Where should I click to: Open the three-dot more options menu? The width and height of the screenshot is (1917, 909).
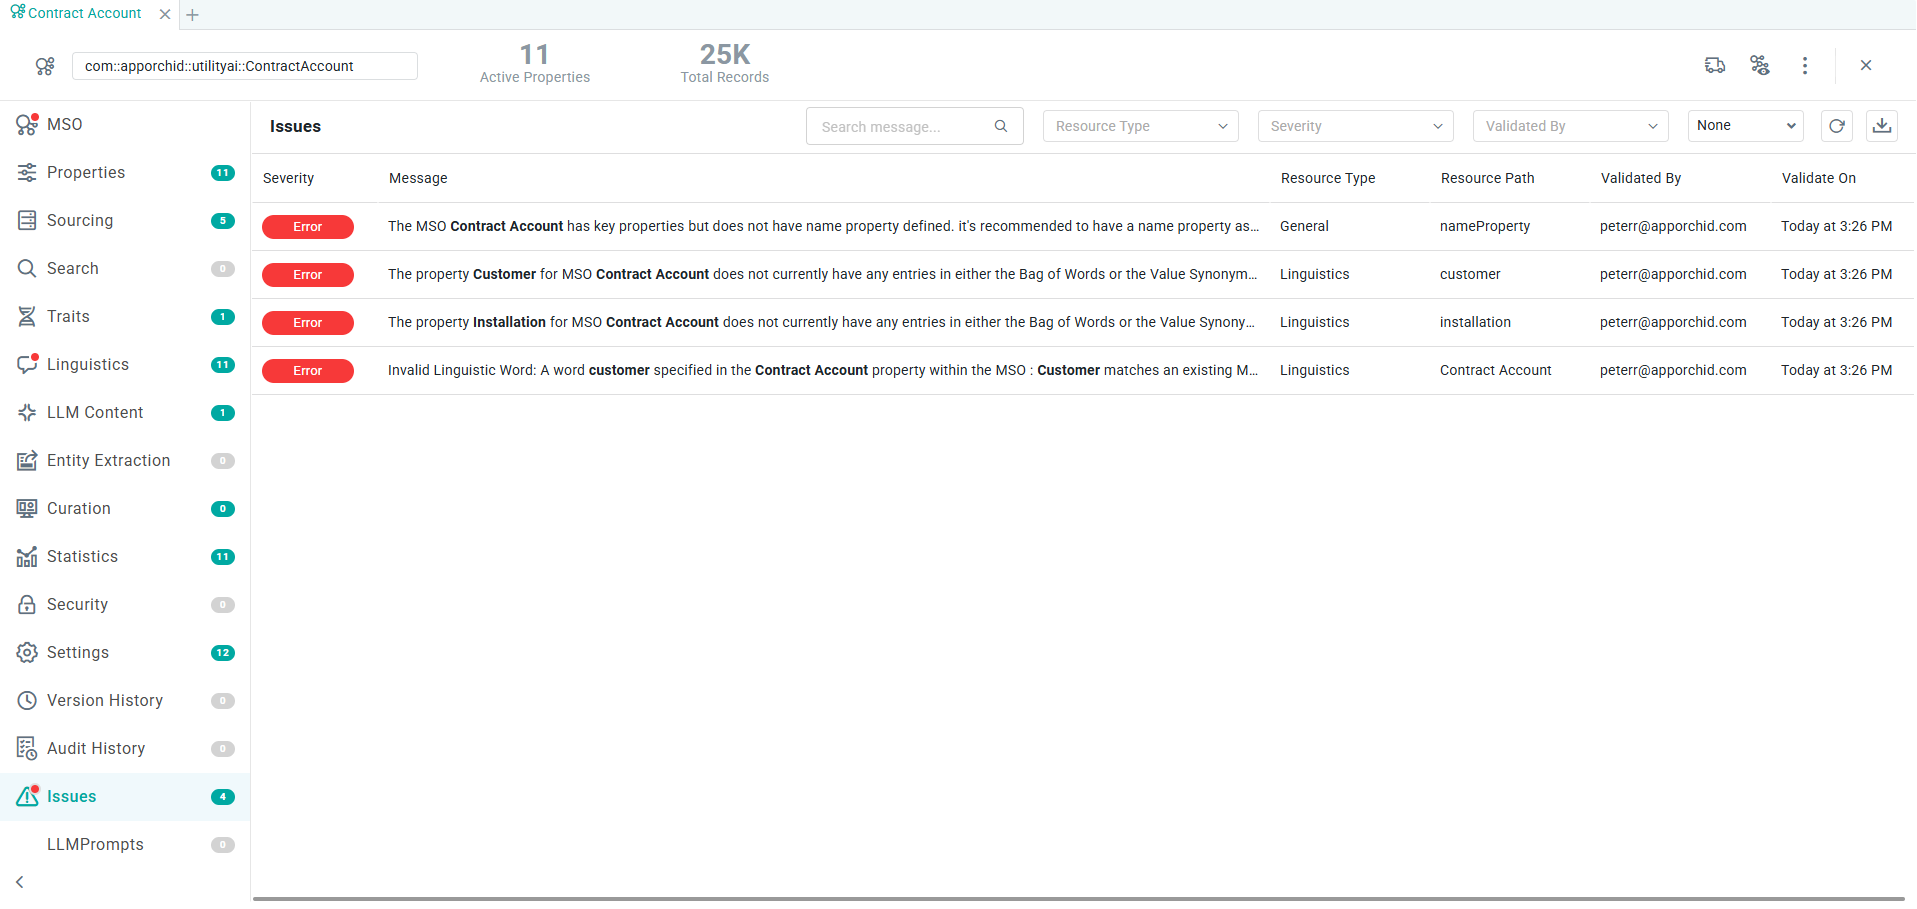[x=1804, y=66]
